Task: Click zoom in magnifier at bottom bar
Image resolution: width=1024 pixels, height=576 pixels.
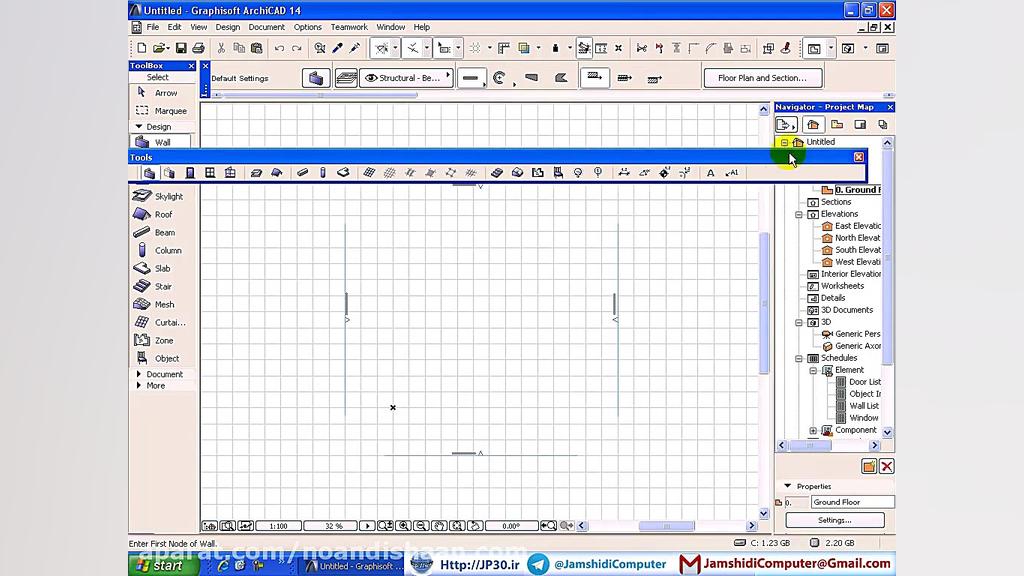Action: point(404,526)
